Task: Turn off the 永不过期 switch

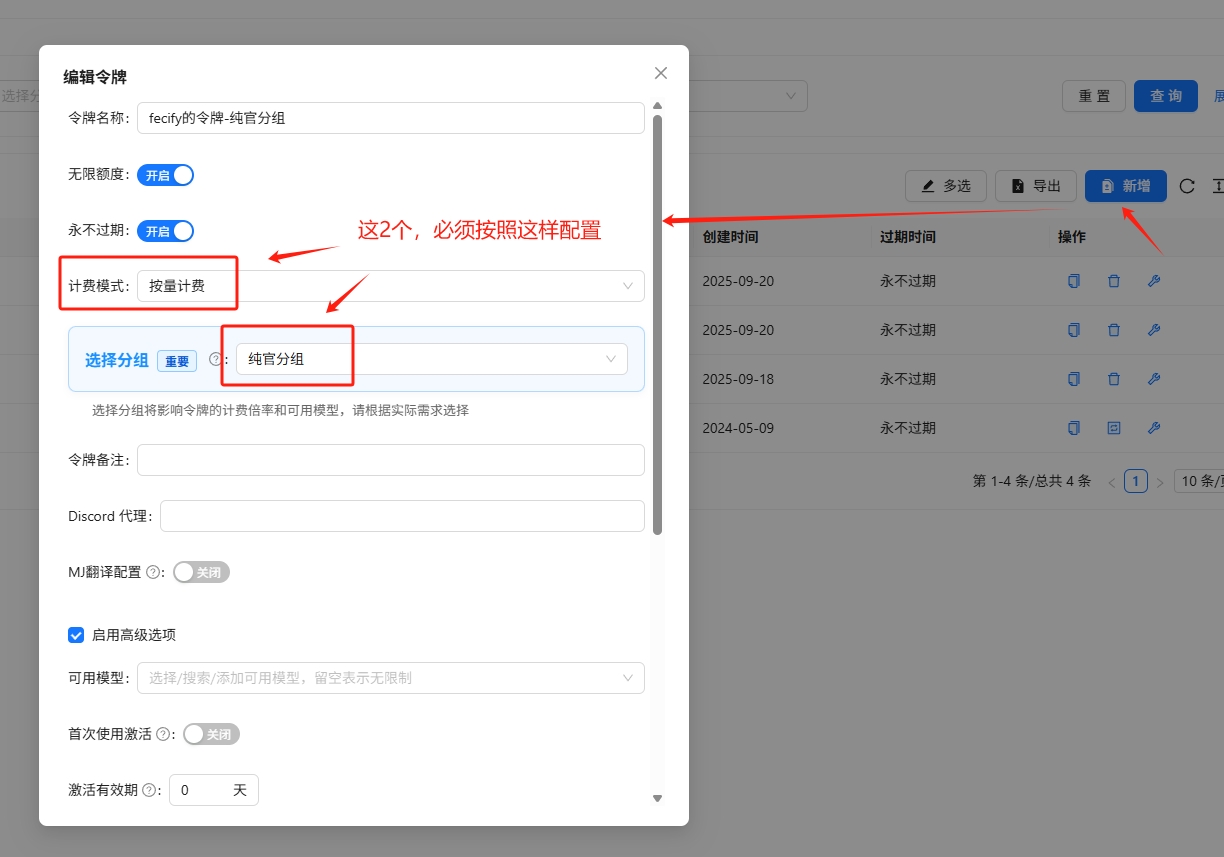Action: (x=165, y=231)
